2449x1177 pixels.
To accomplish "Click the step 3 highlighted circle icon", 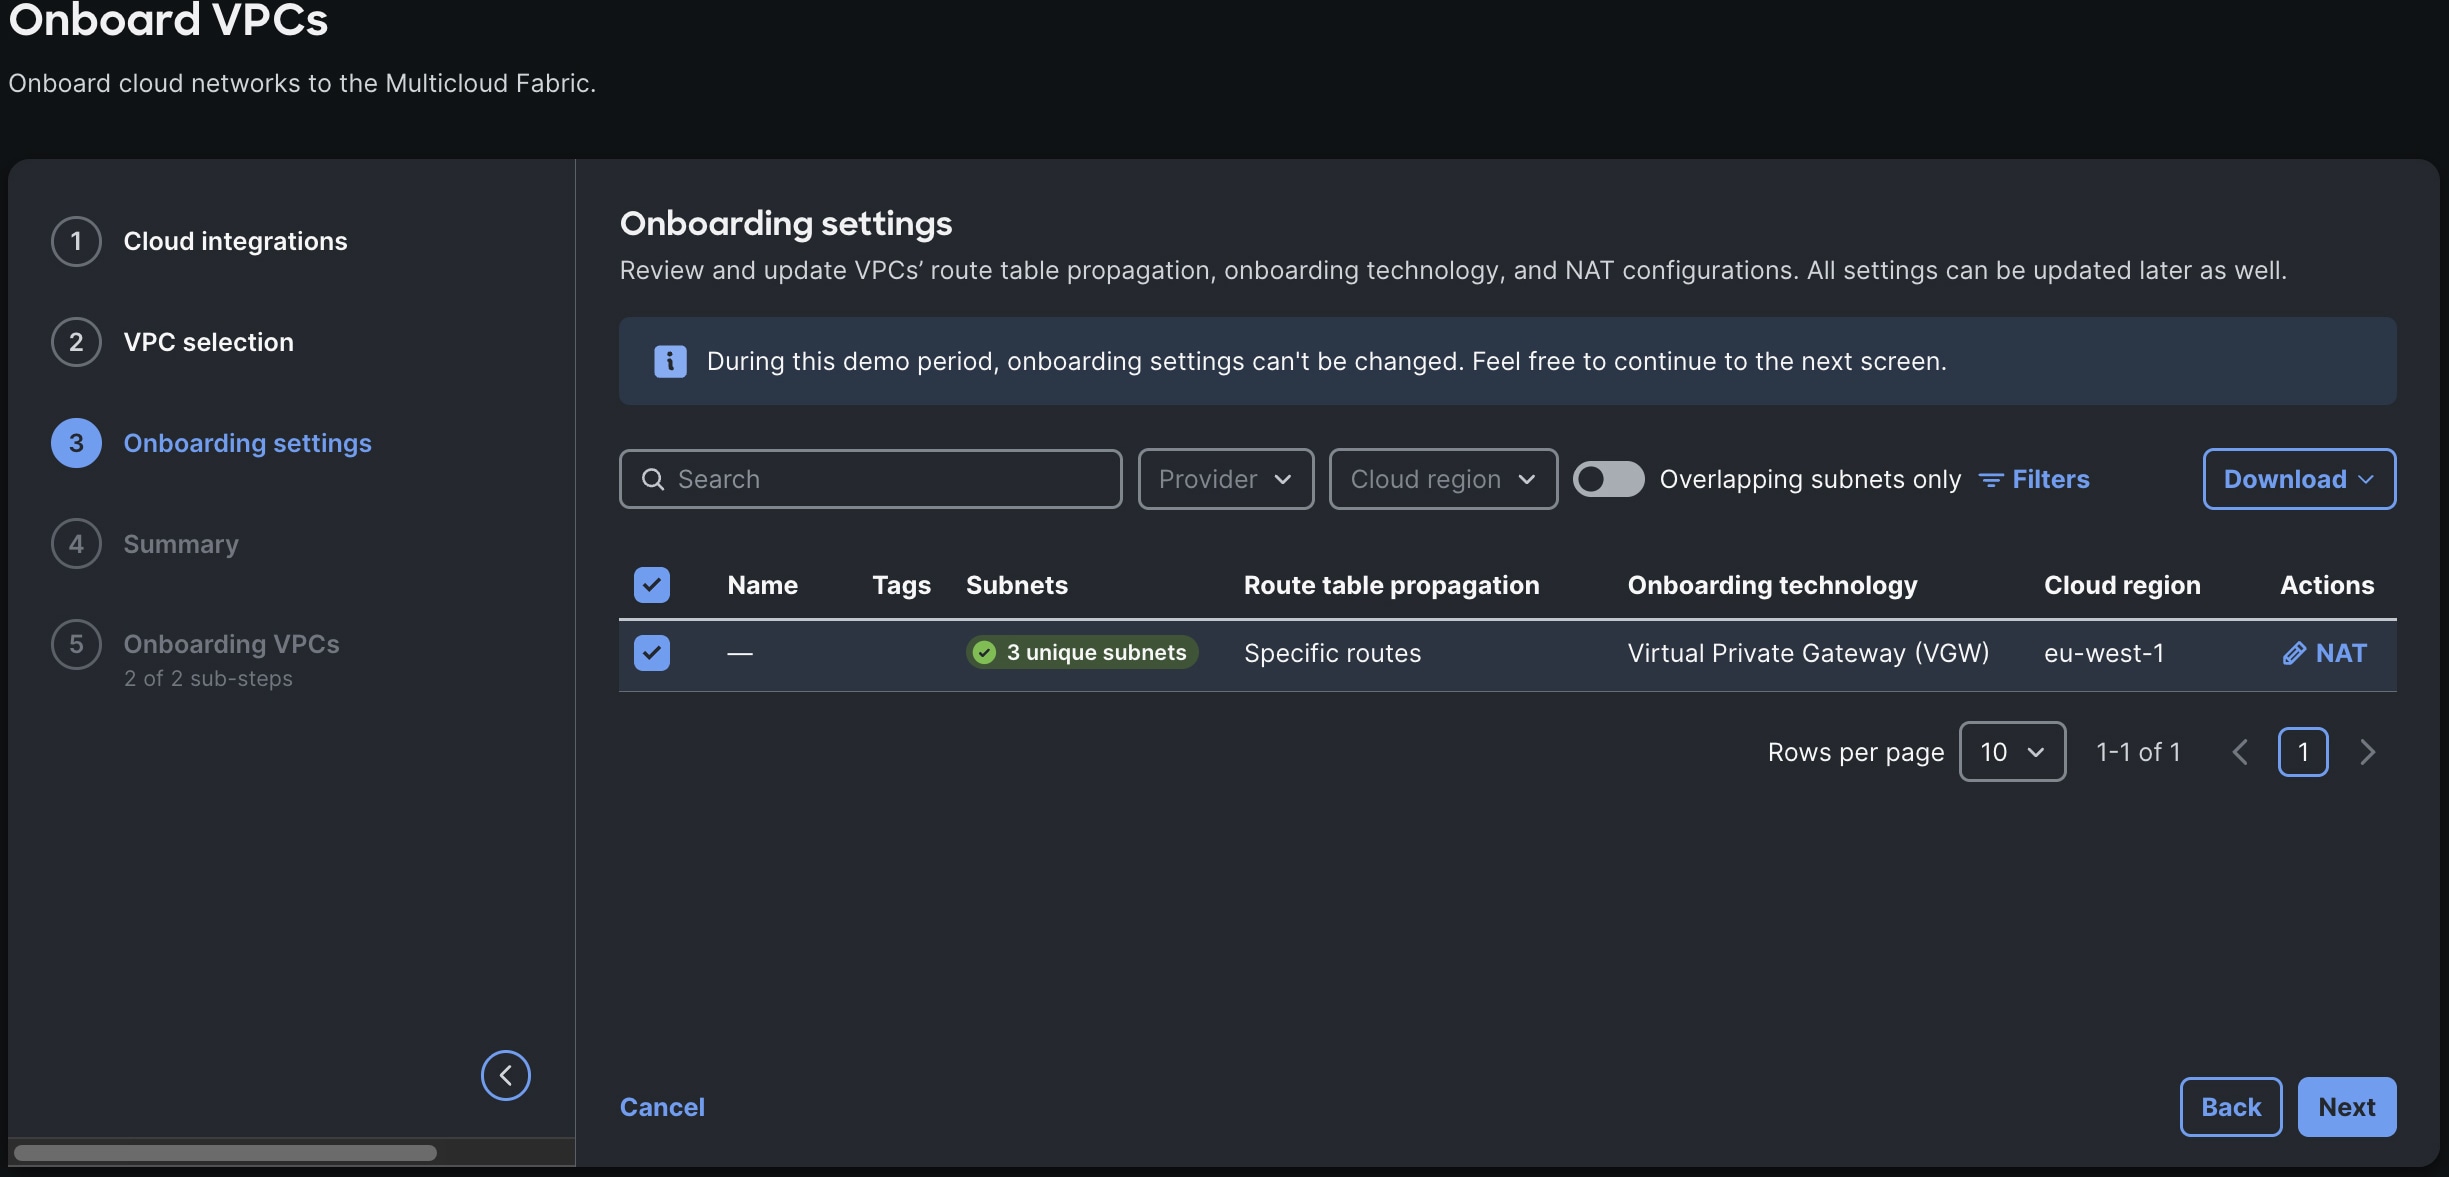I will (76, 443).
